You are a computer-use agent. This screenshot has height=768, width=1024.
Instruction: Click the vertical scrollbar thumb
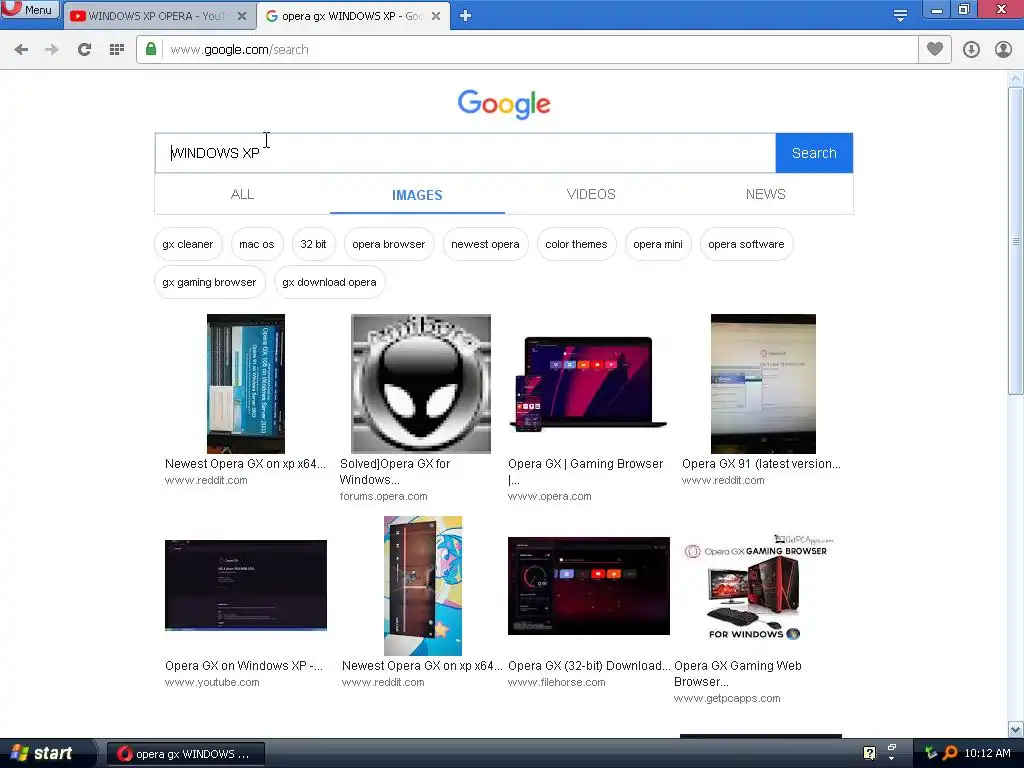(x=1016, y=241)
